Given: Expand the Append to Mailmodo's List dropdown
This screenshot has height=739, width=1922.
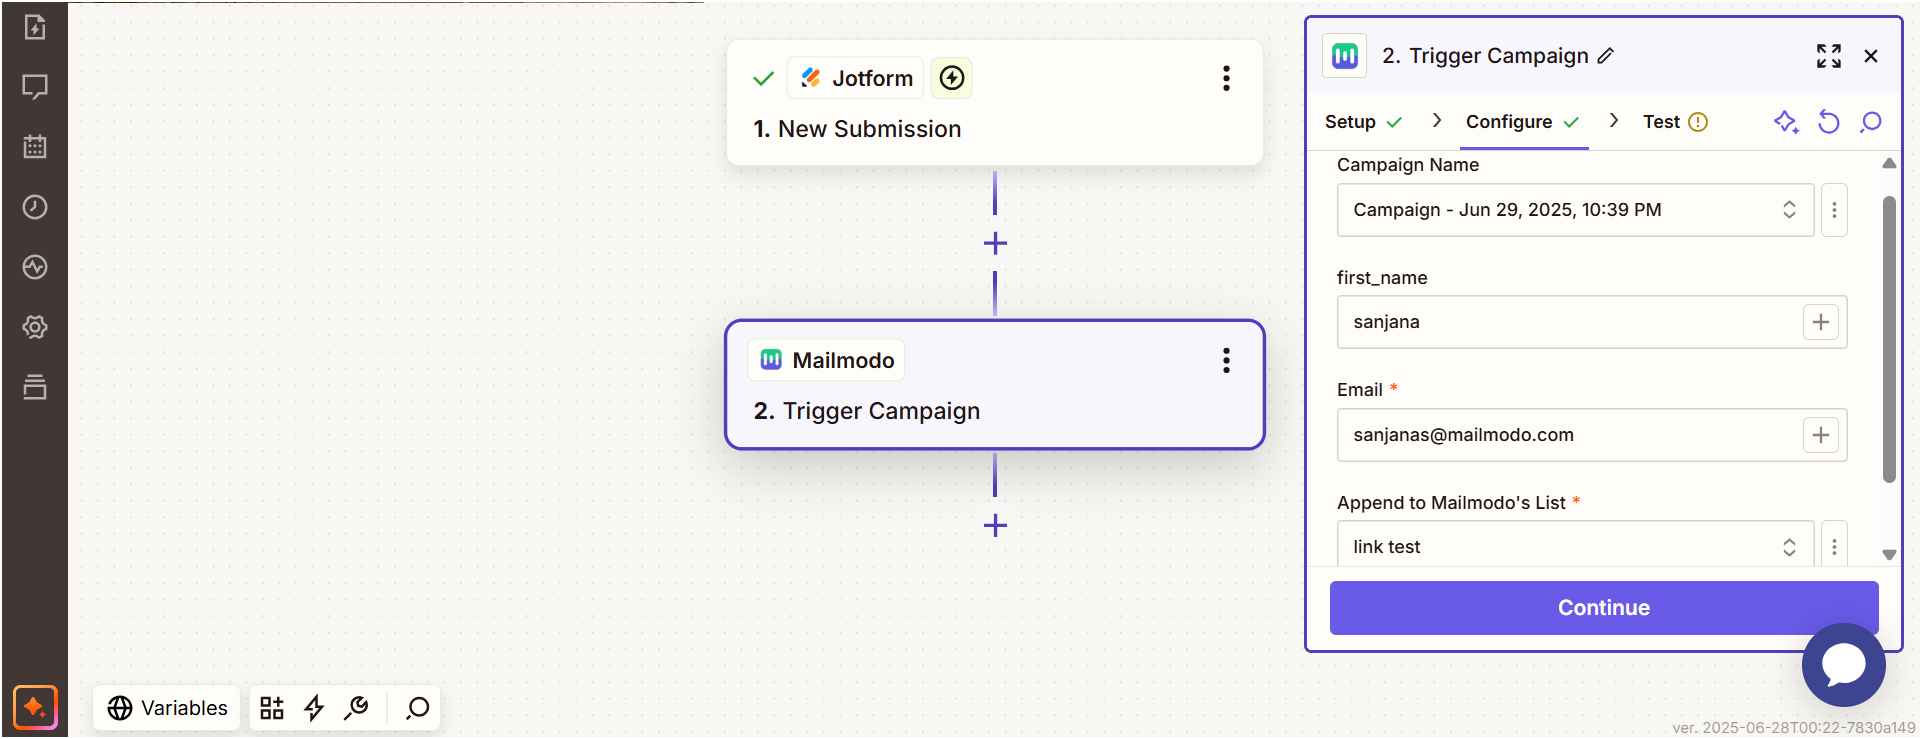Looking at the screenshot, I should 1575,545.
